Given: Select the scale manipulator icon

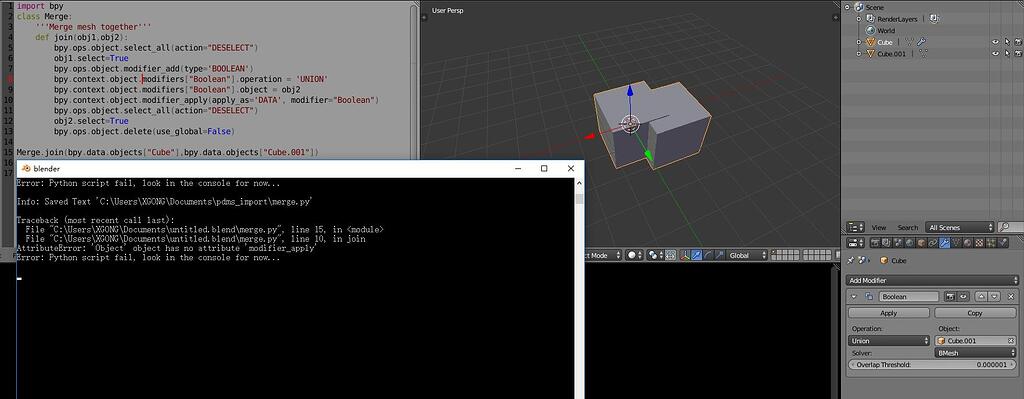Looking at the screenshot, I should 720,255.
